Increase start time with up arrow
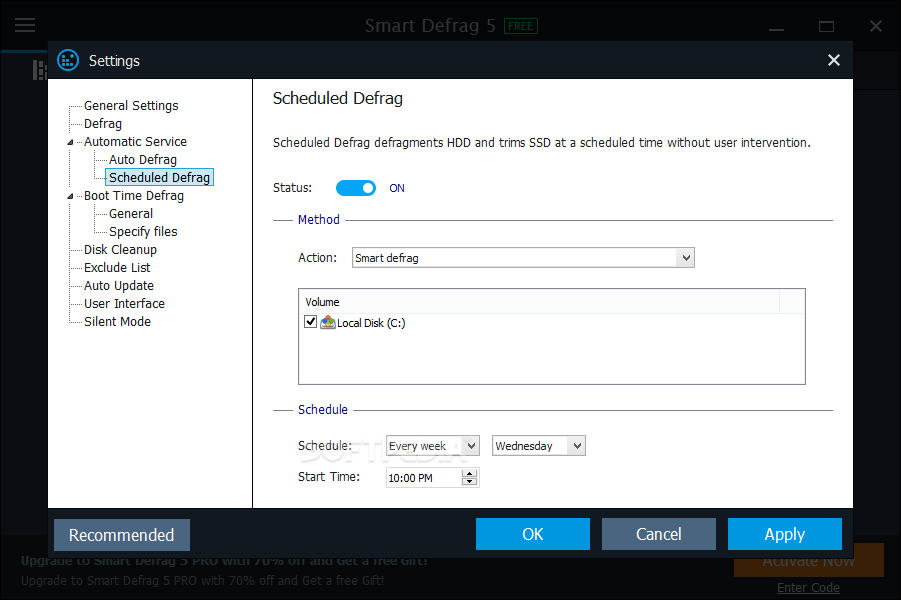 469,474
